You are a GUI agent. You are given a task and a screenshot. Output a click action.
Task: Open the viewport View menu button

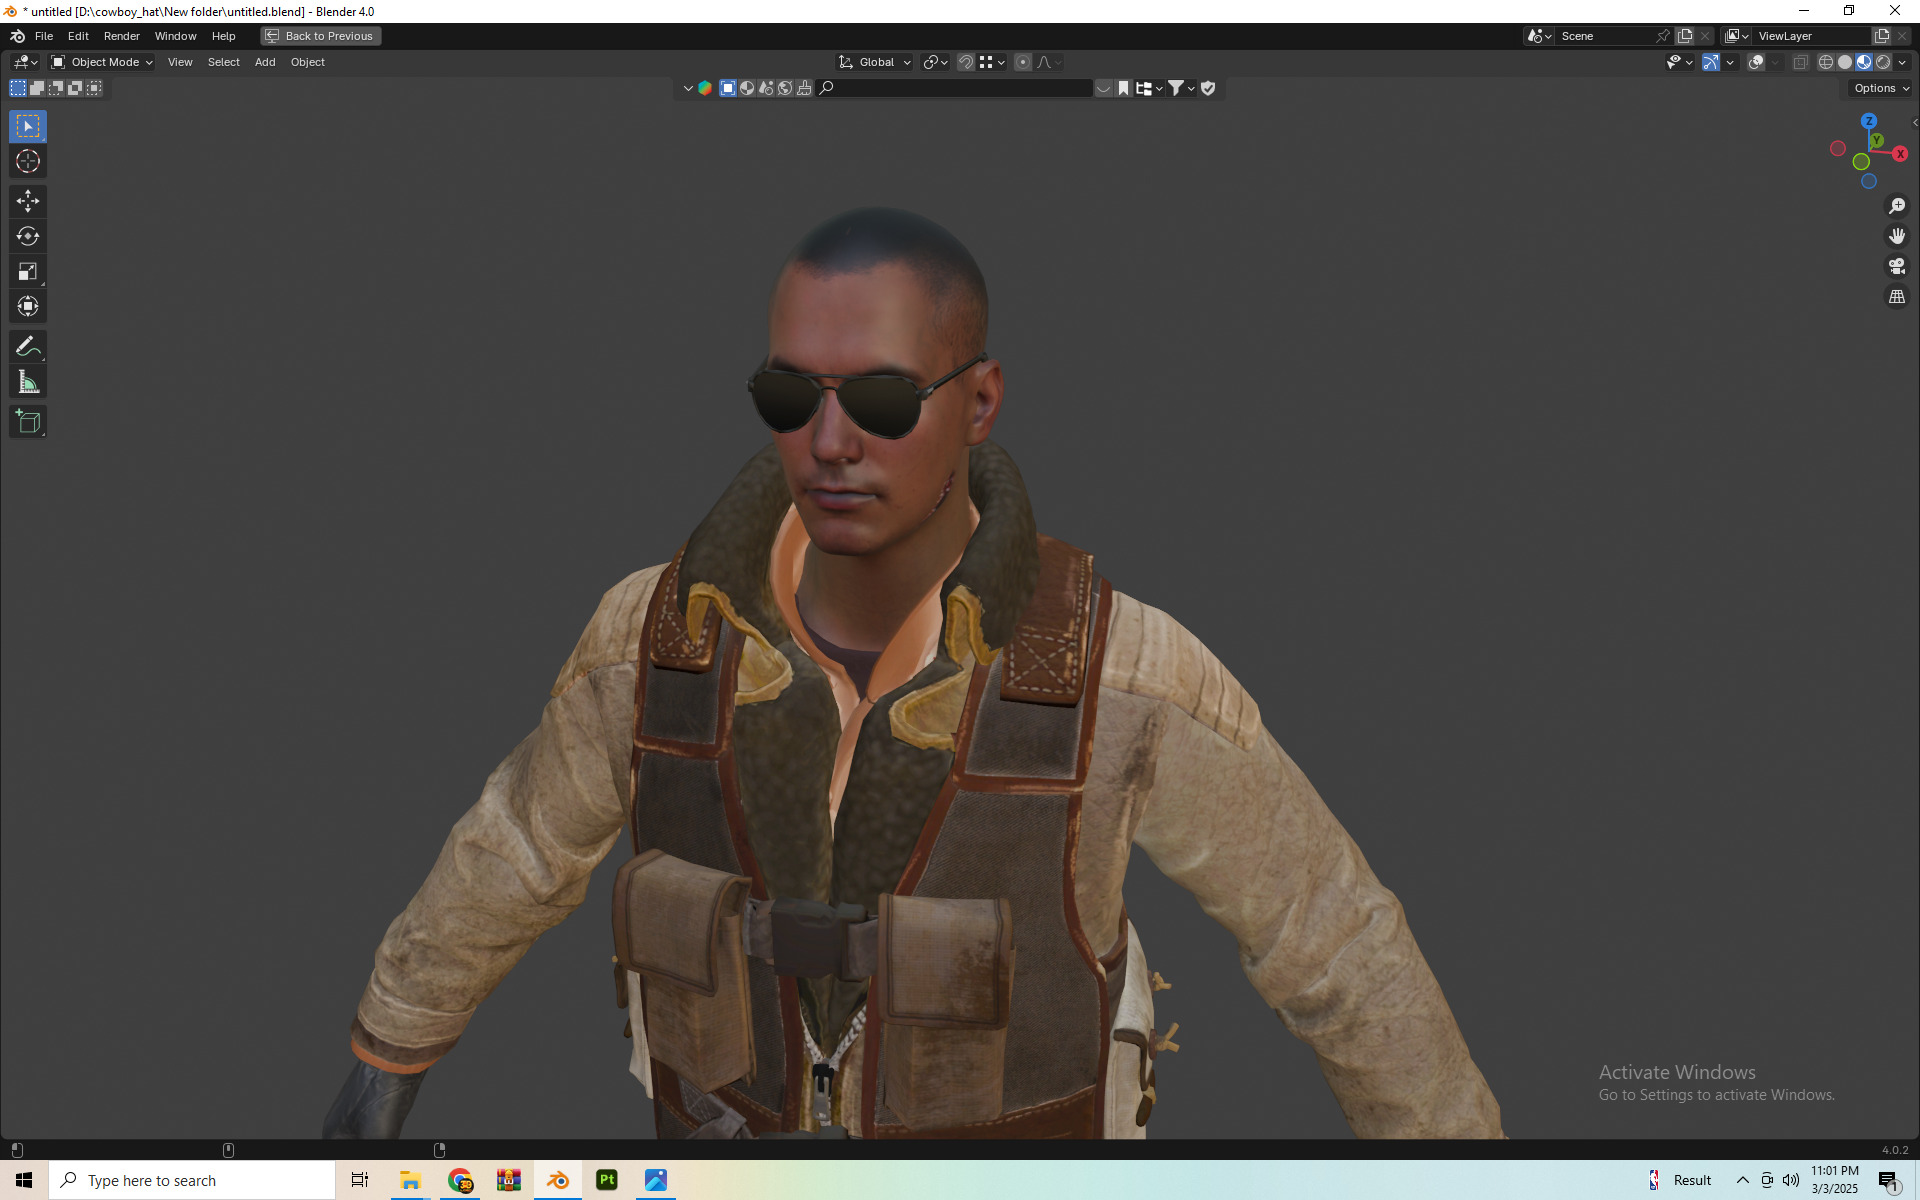(180, 62)
